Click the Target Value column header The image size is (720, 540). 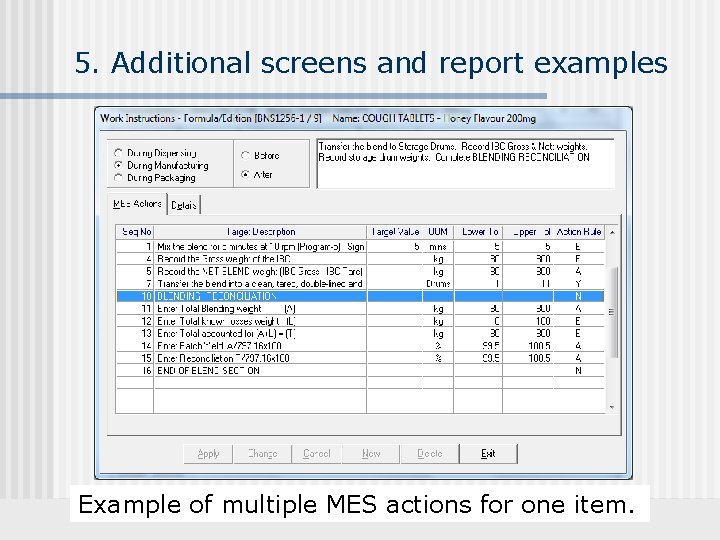[394, 232]
